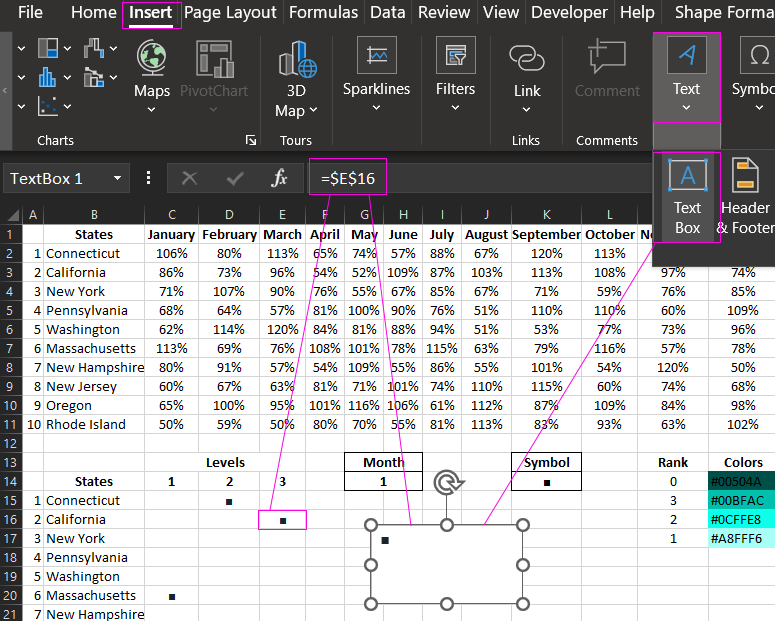Click the 3D Map icon

point(290,69)
